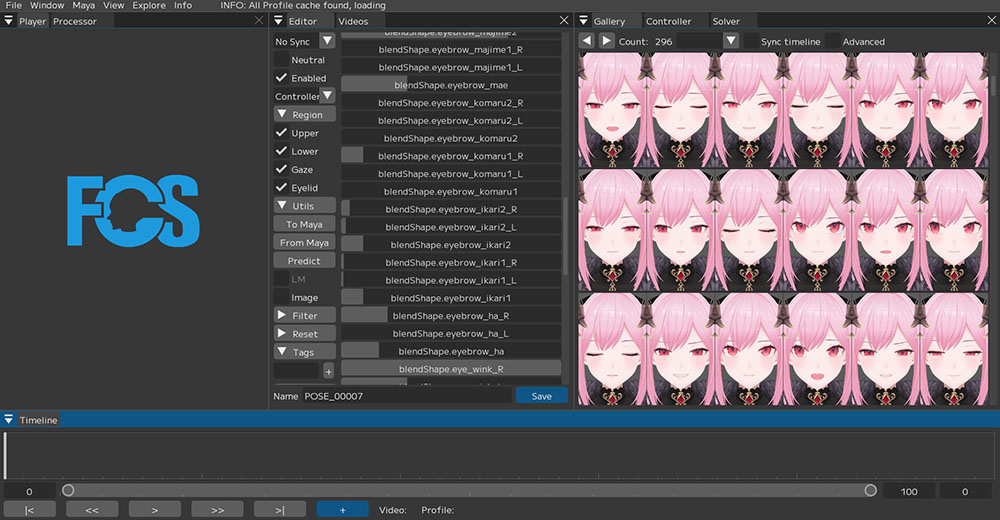Uncheck the Eyelid region checkbox
This screenshot has height=520, width=1000.
click(281, 188)
